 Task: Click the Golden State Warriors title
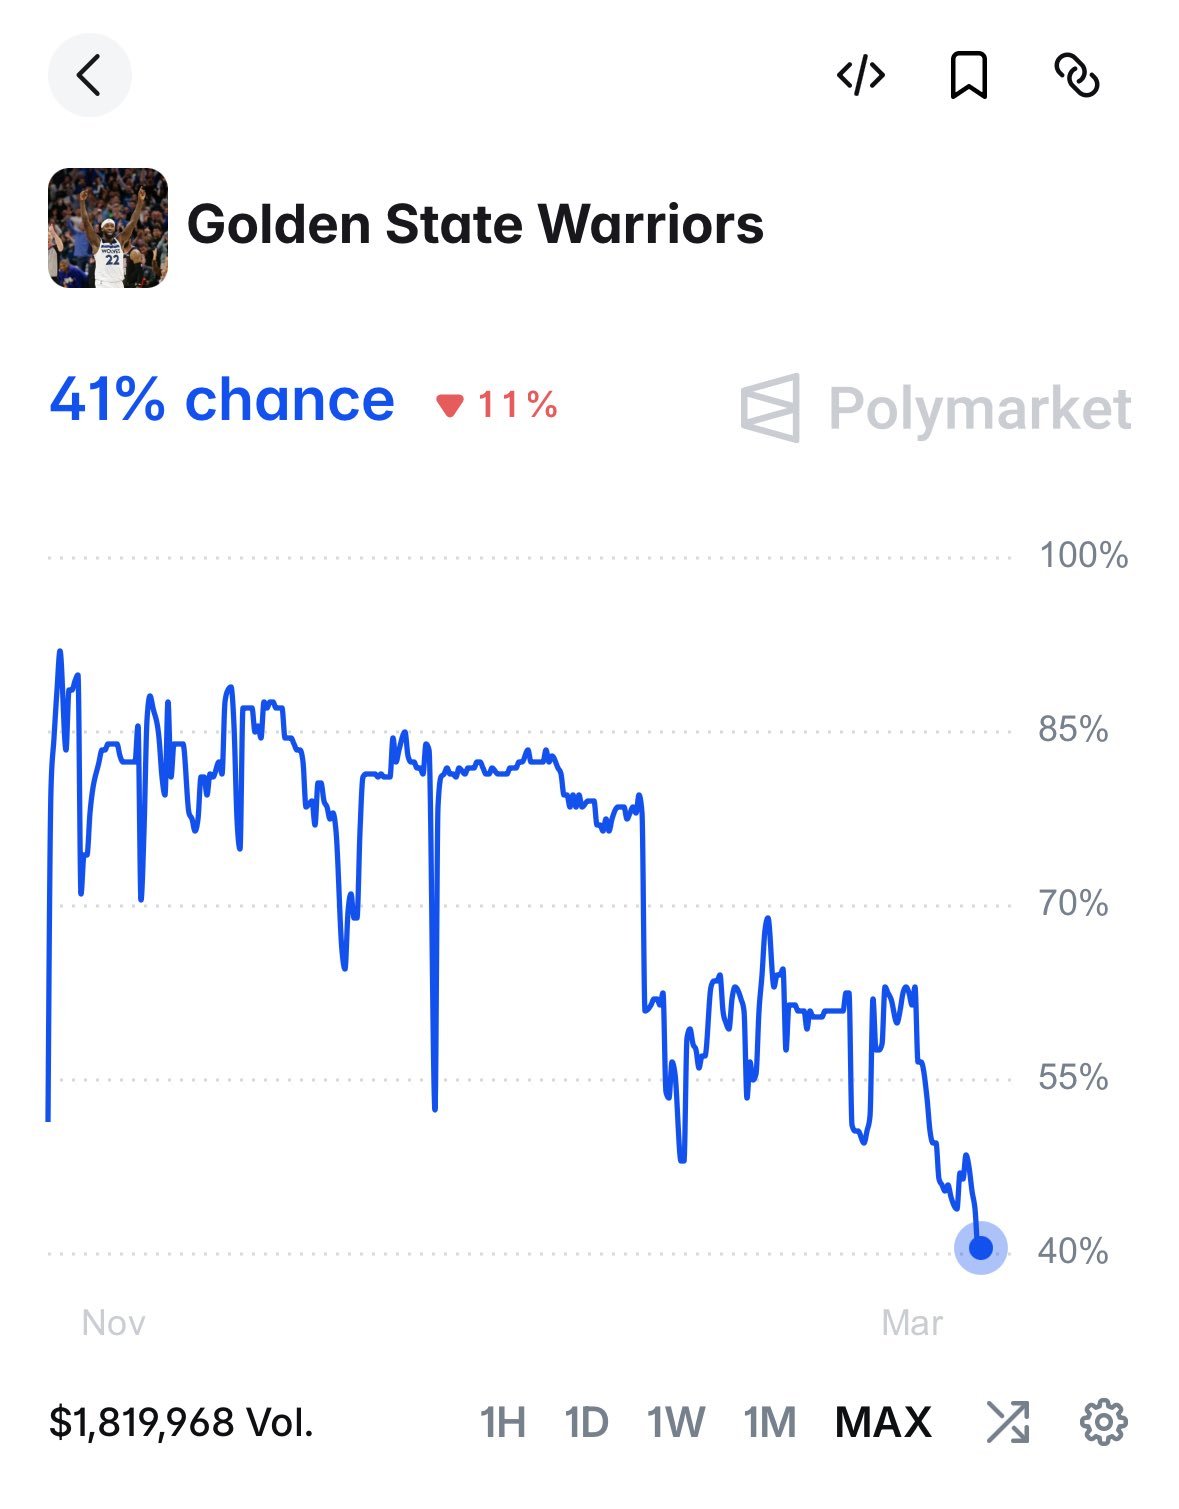475,224
